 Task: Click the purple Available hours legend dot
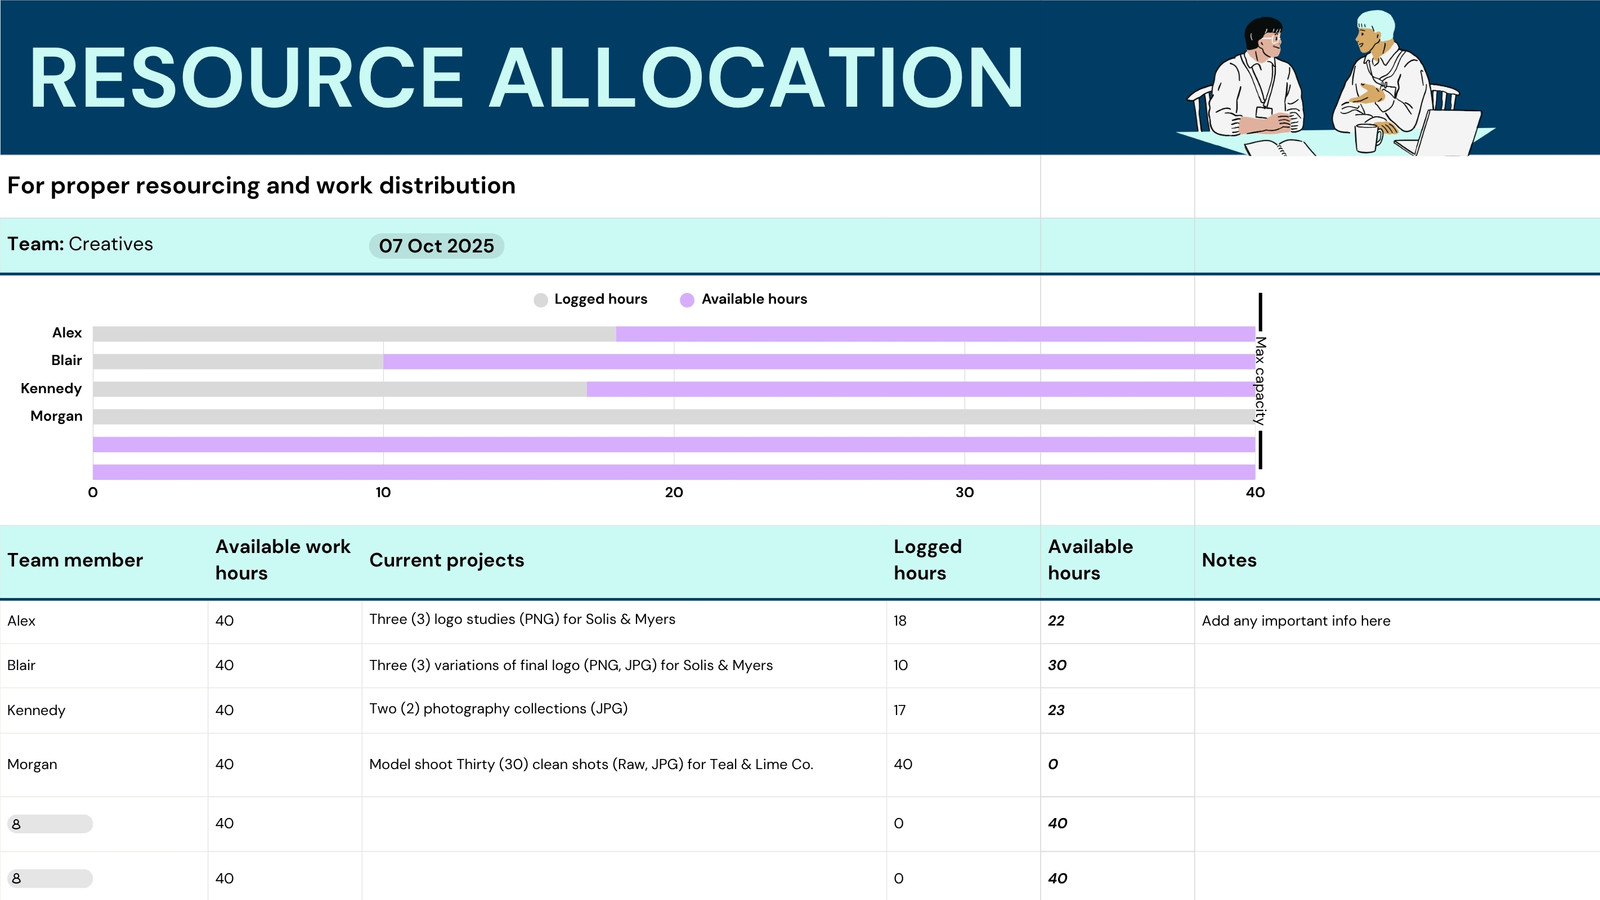687,300
